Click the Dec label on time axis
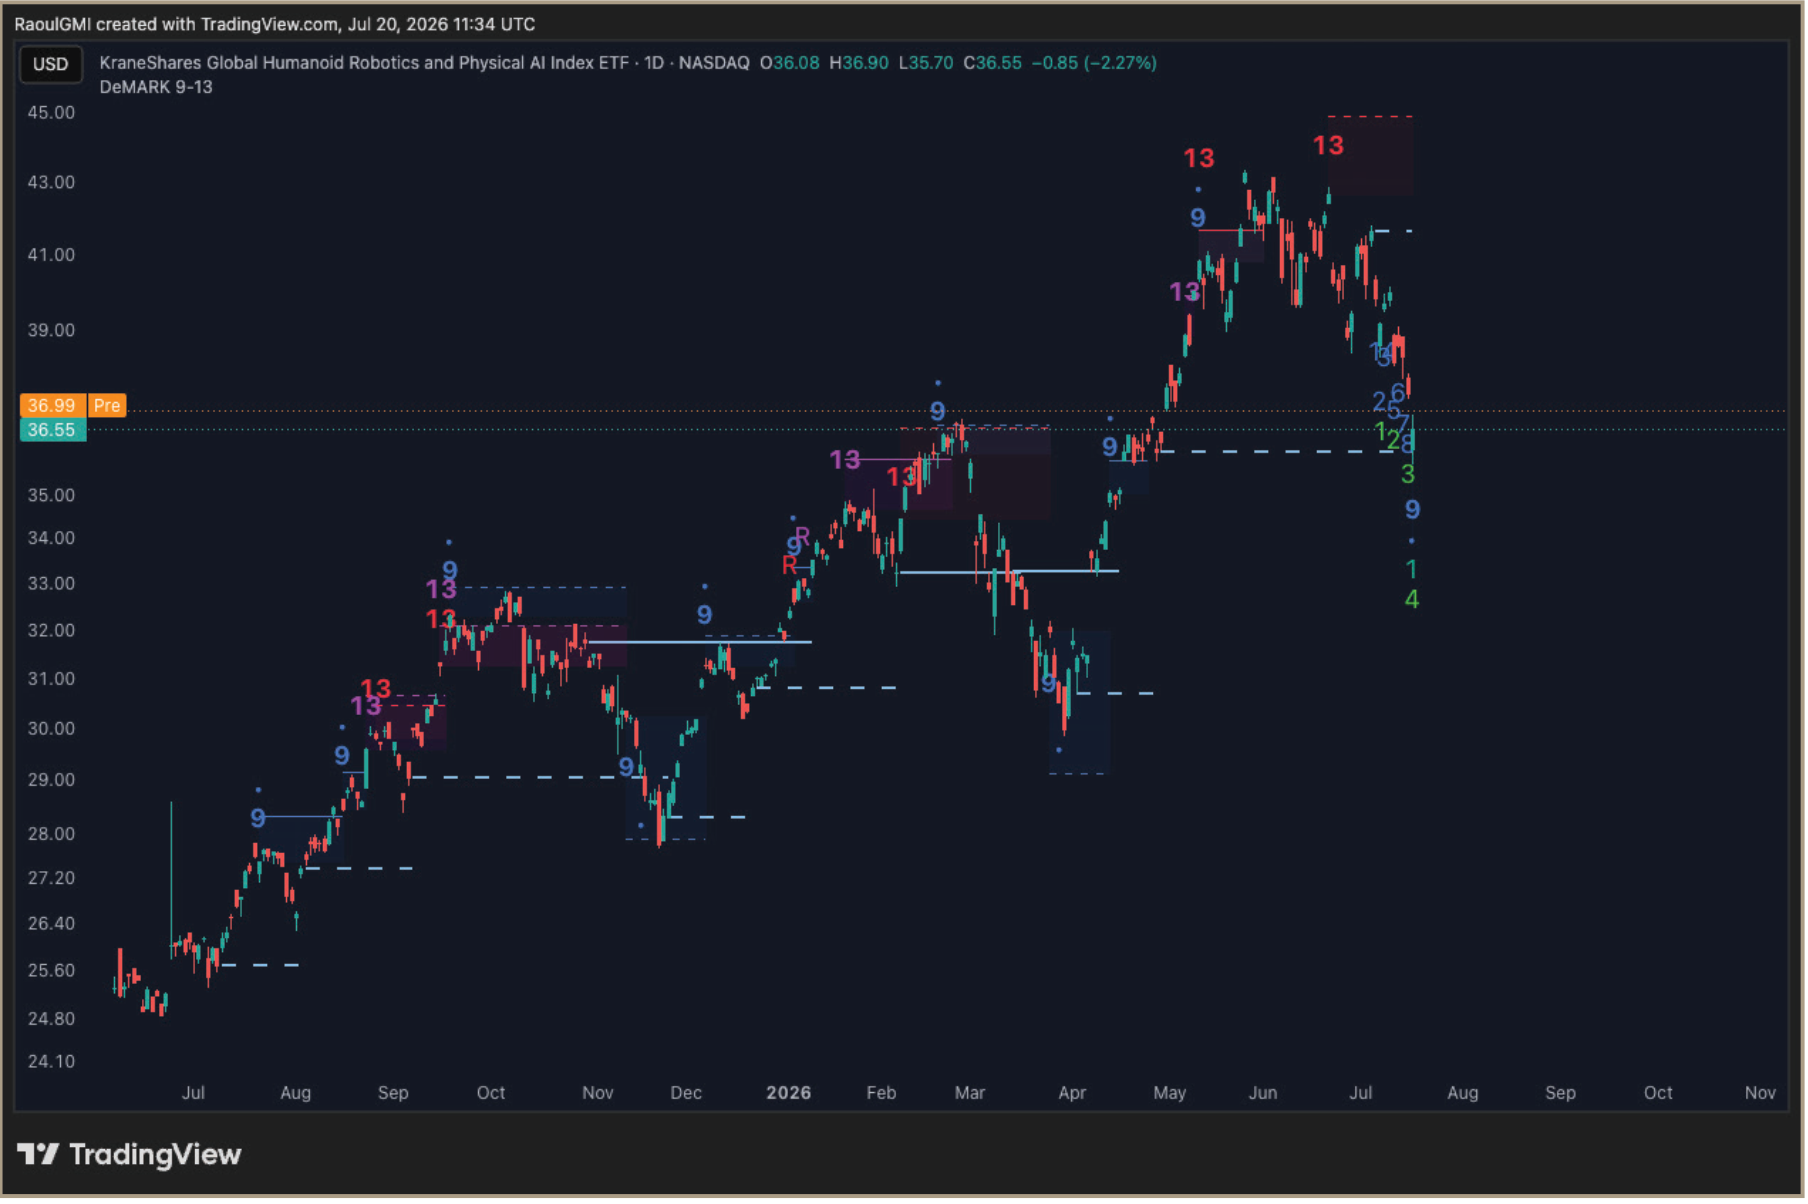 coord(686,1094)
